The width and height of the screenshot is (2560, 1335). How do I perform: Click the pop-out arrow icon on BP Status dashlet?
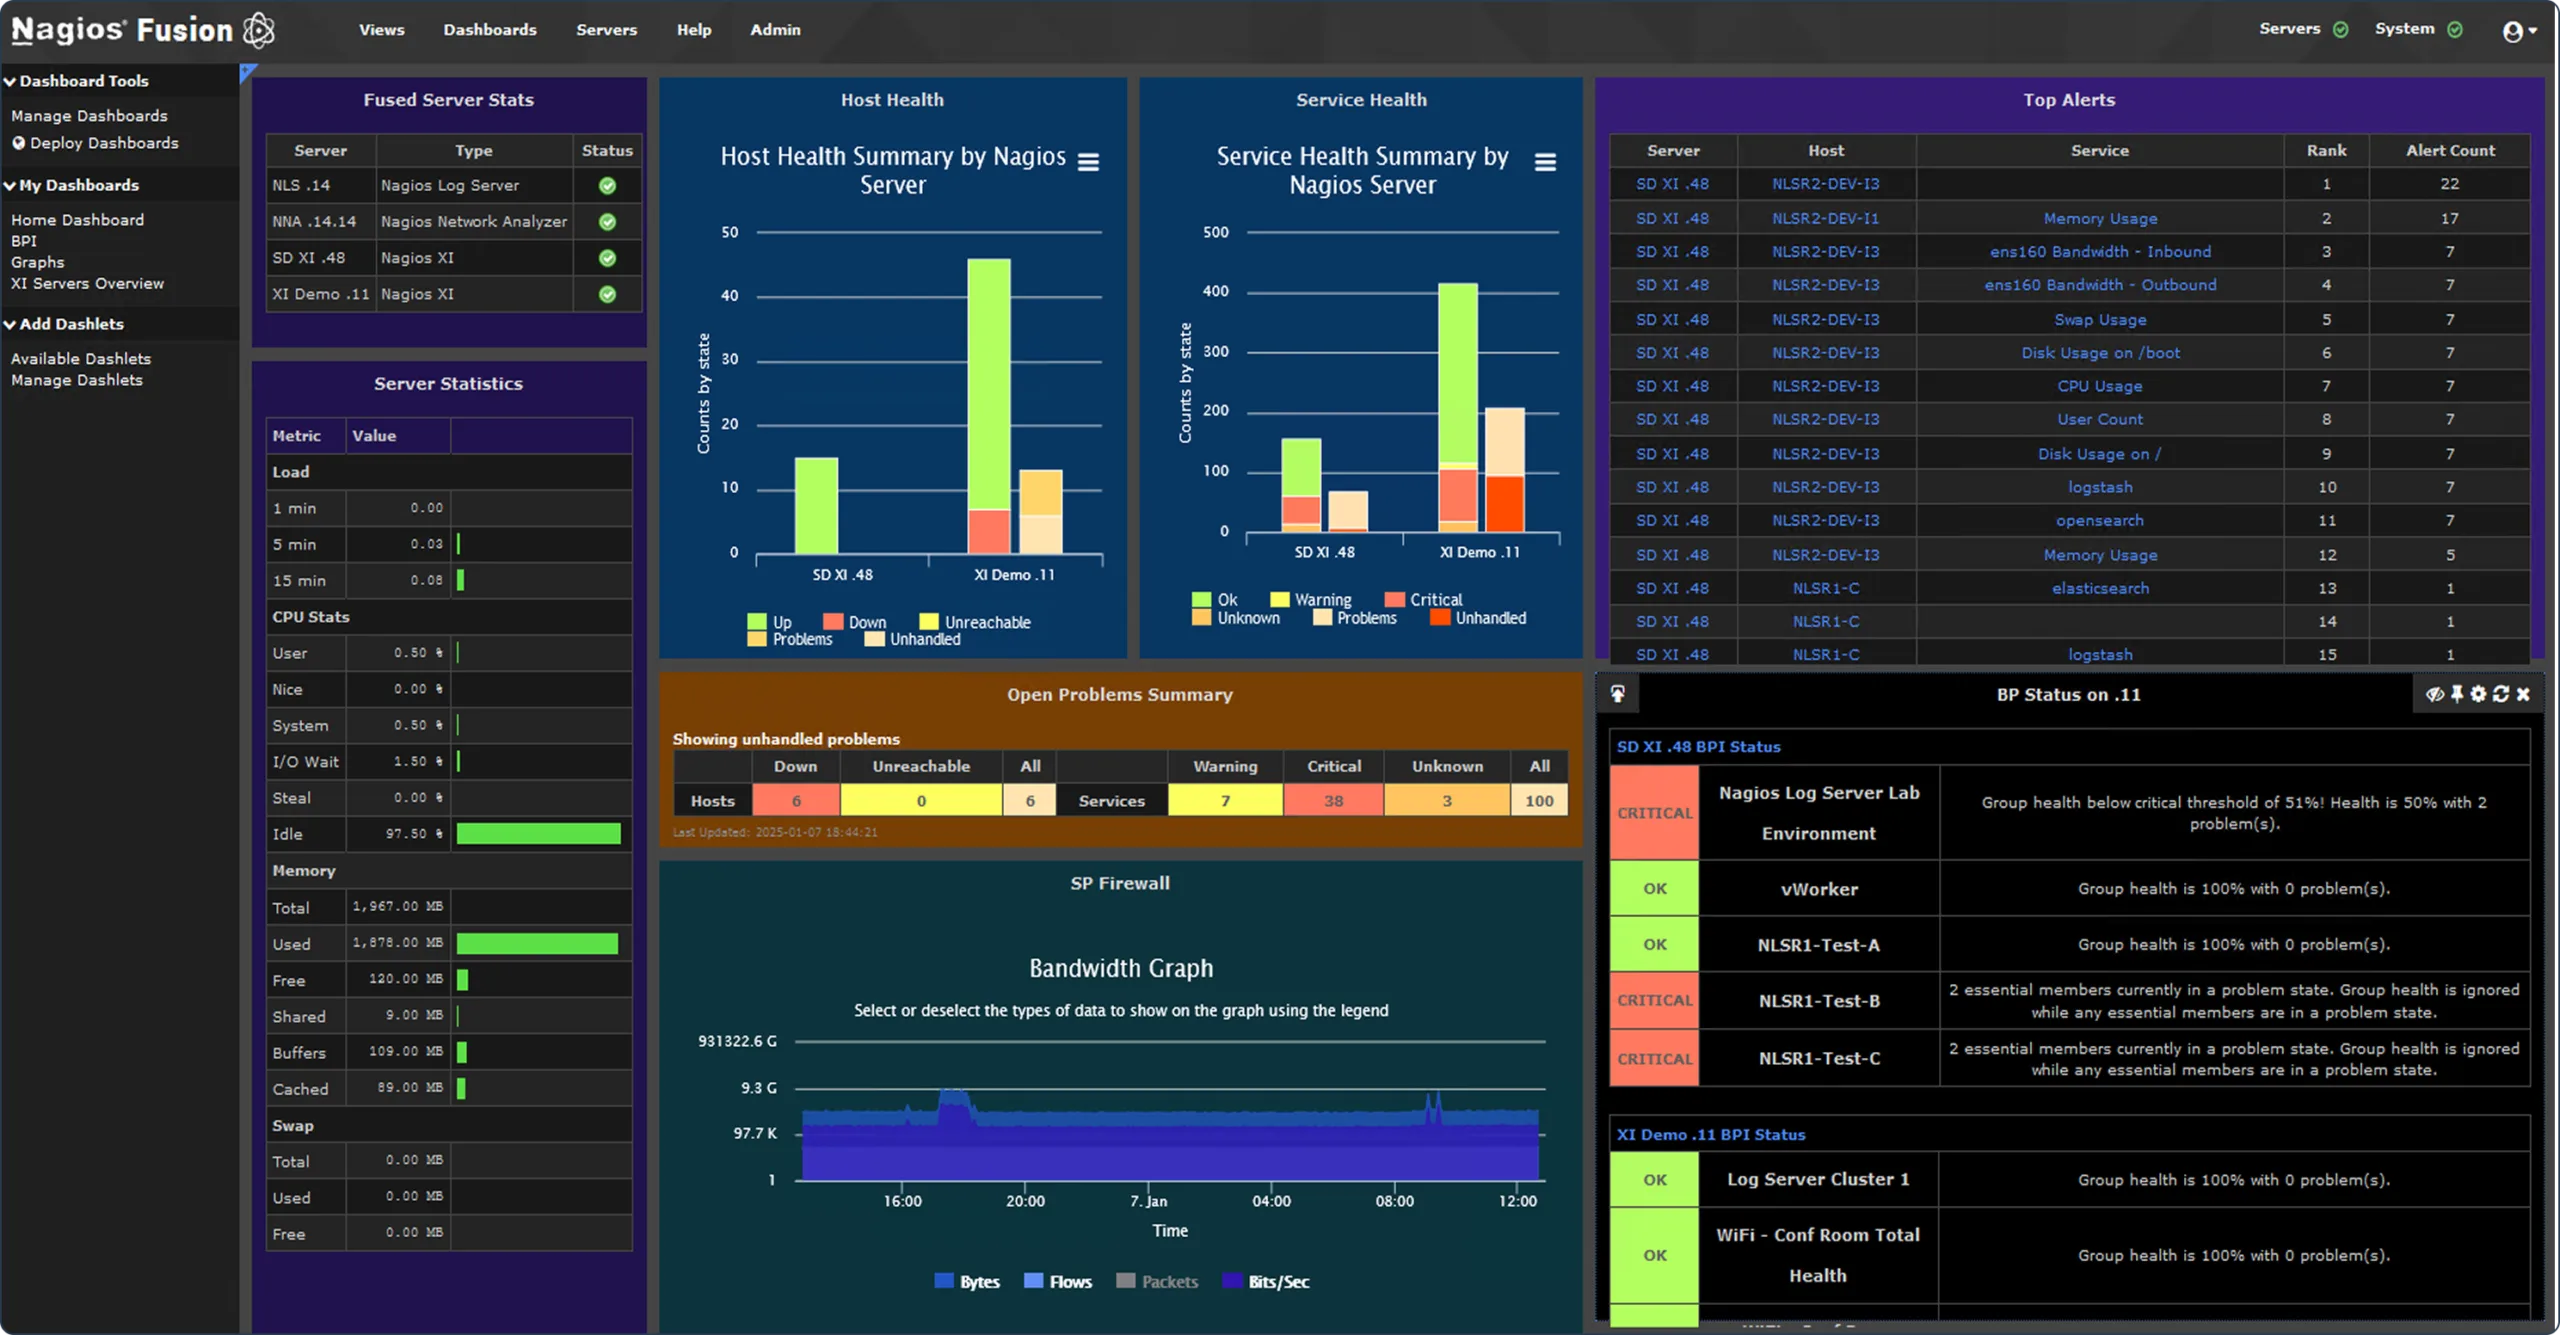pyautogui.click(x=1618, y=694)
